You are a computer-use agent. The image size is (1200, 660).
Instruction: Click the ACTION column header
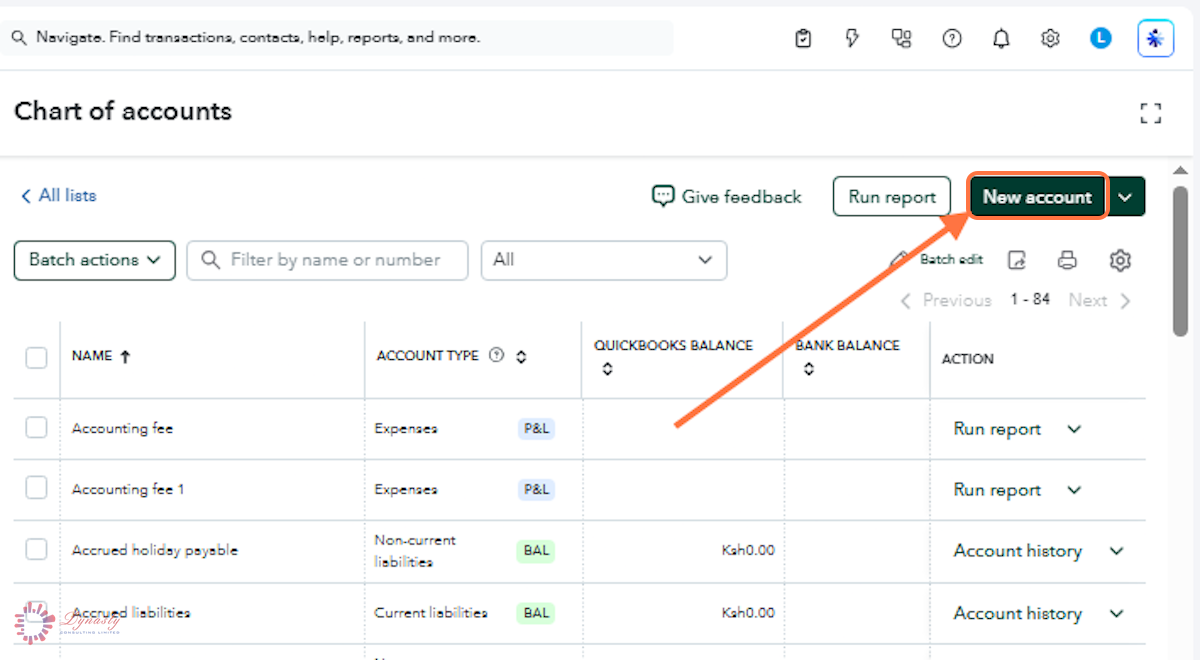click(x=968, y=358)
